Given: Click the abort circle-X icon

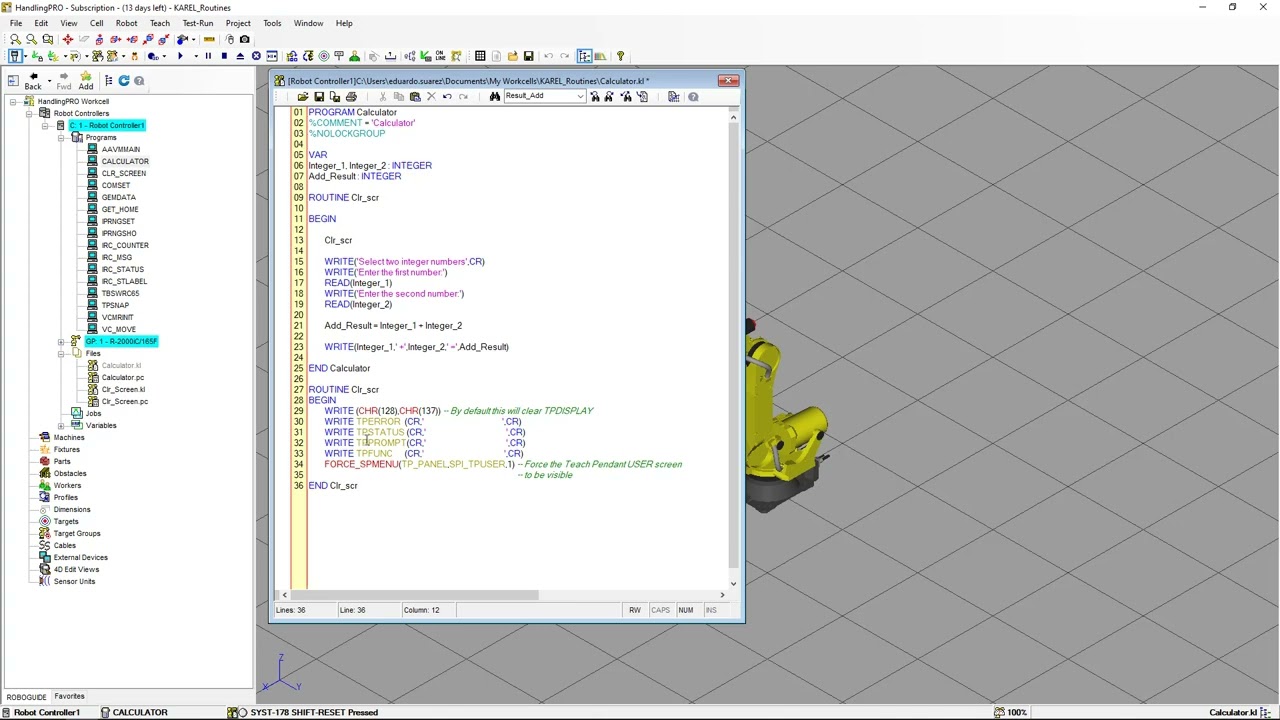Looking at the screenshot, I should (x=256, y=56).
